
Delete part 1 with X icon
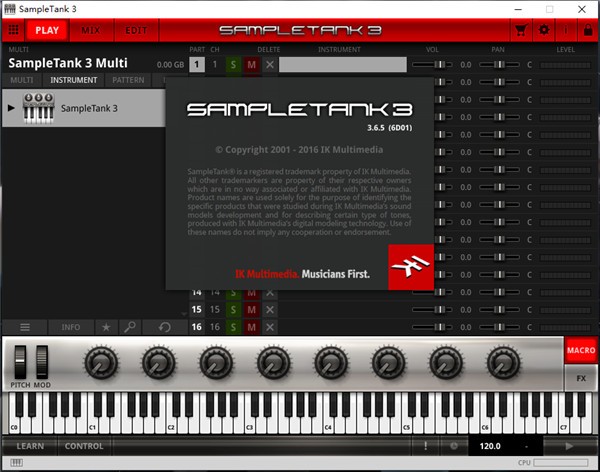coord(270,64)
